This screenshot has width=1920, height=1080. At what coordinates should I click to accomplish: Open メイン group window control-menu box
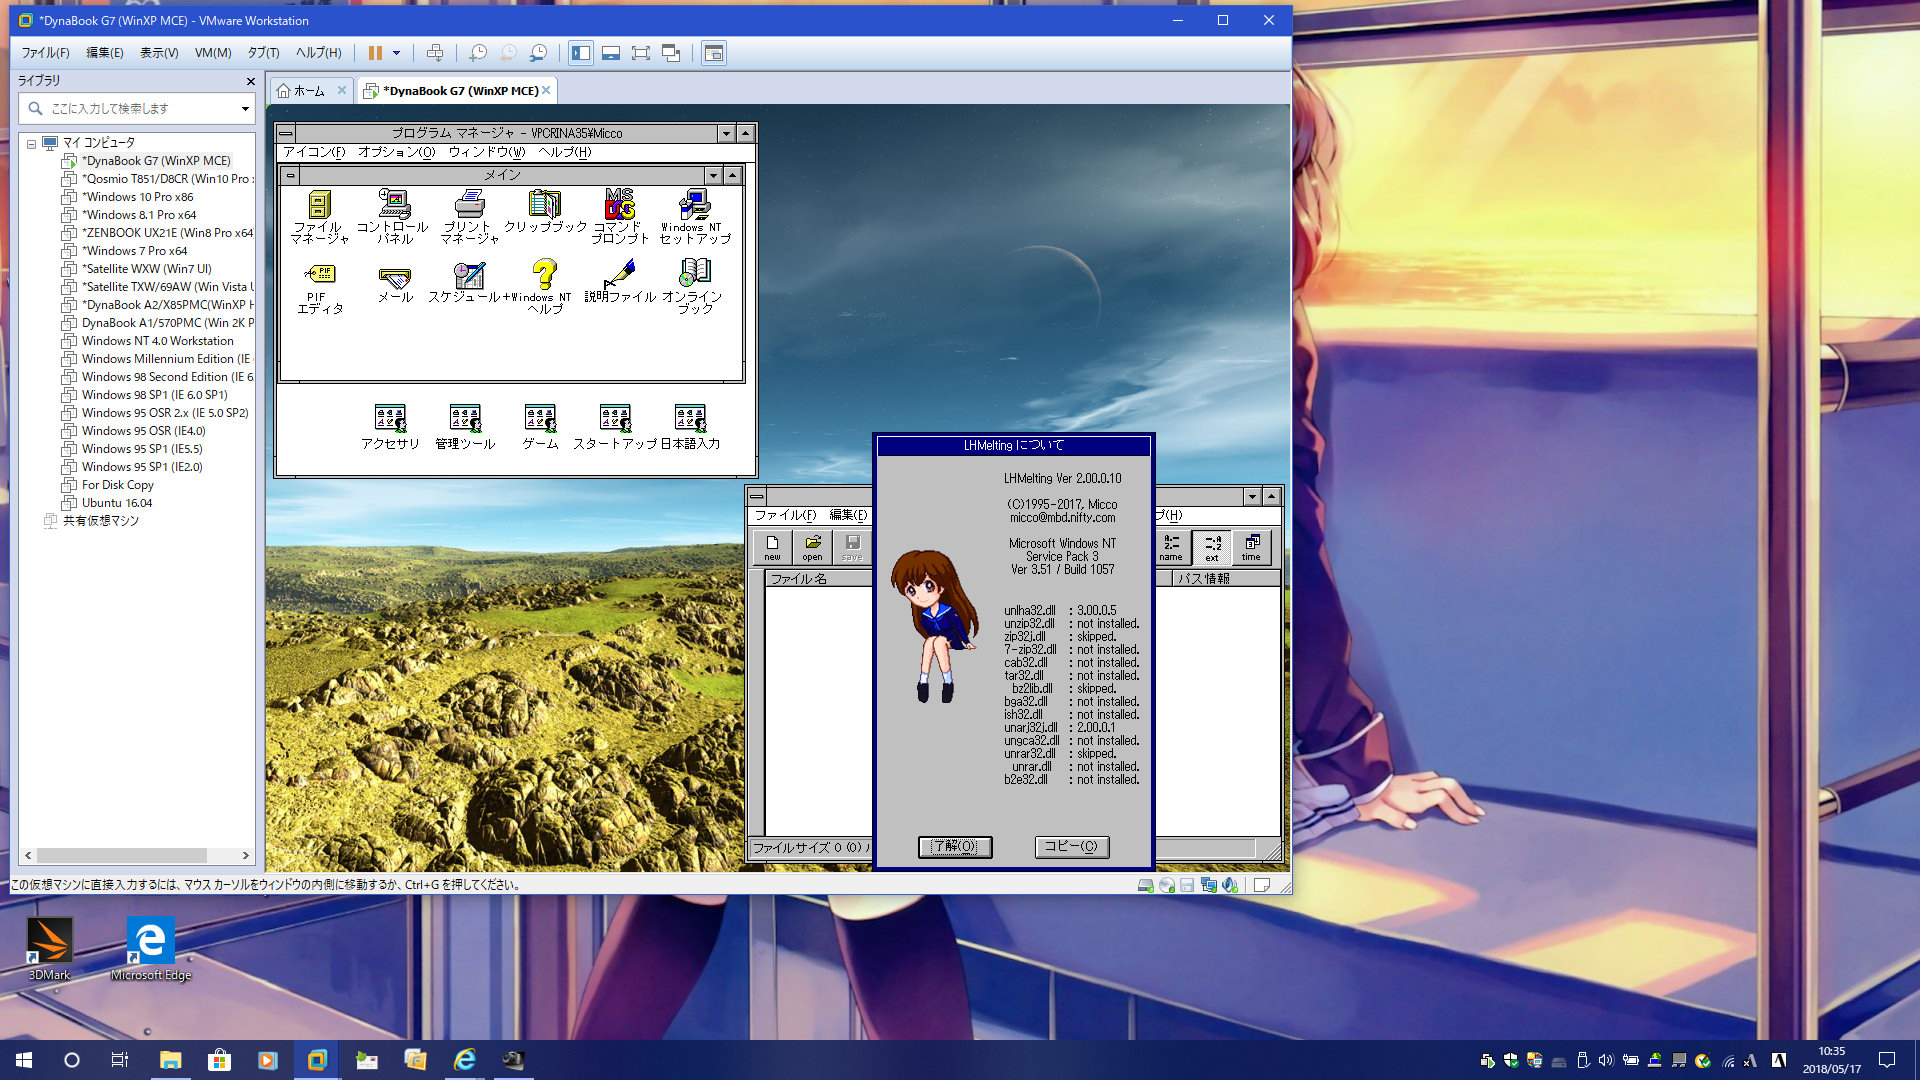coord(290,175)
